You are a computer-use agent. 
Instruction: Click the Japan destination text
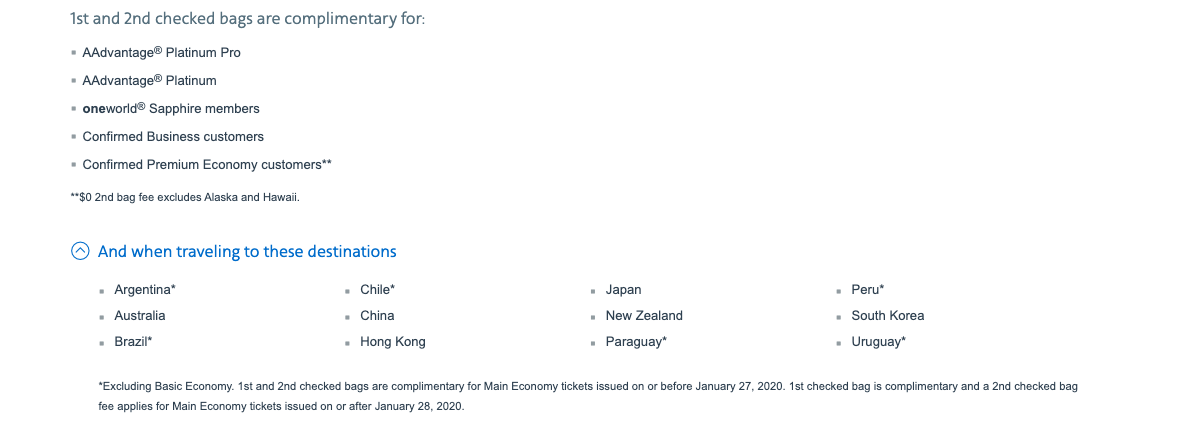pyautogui.click(x=623, y=290)
